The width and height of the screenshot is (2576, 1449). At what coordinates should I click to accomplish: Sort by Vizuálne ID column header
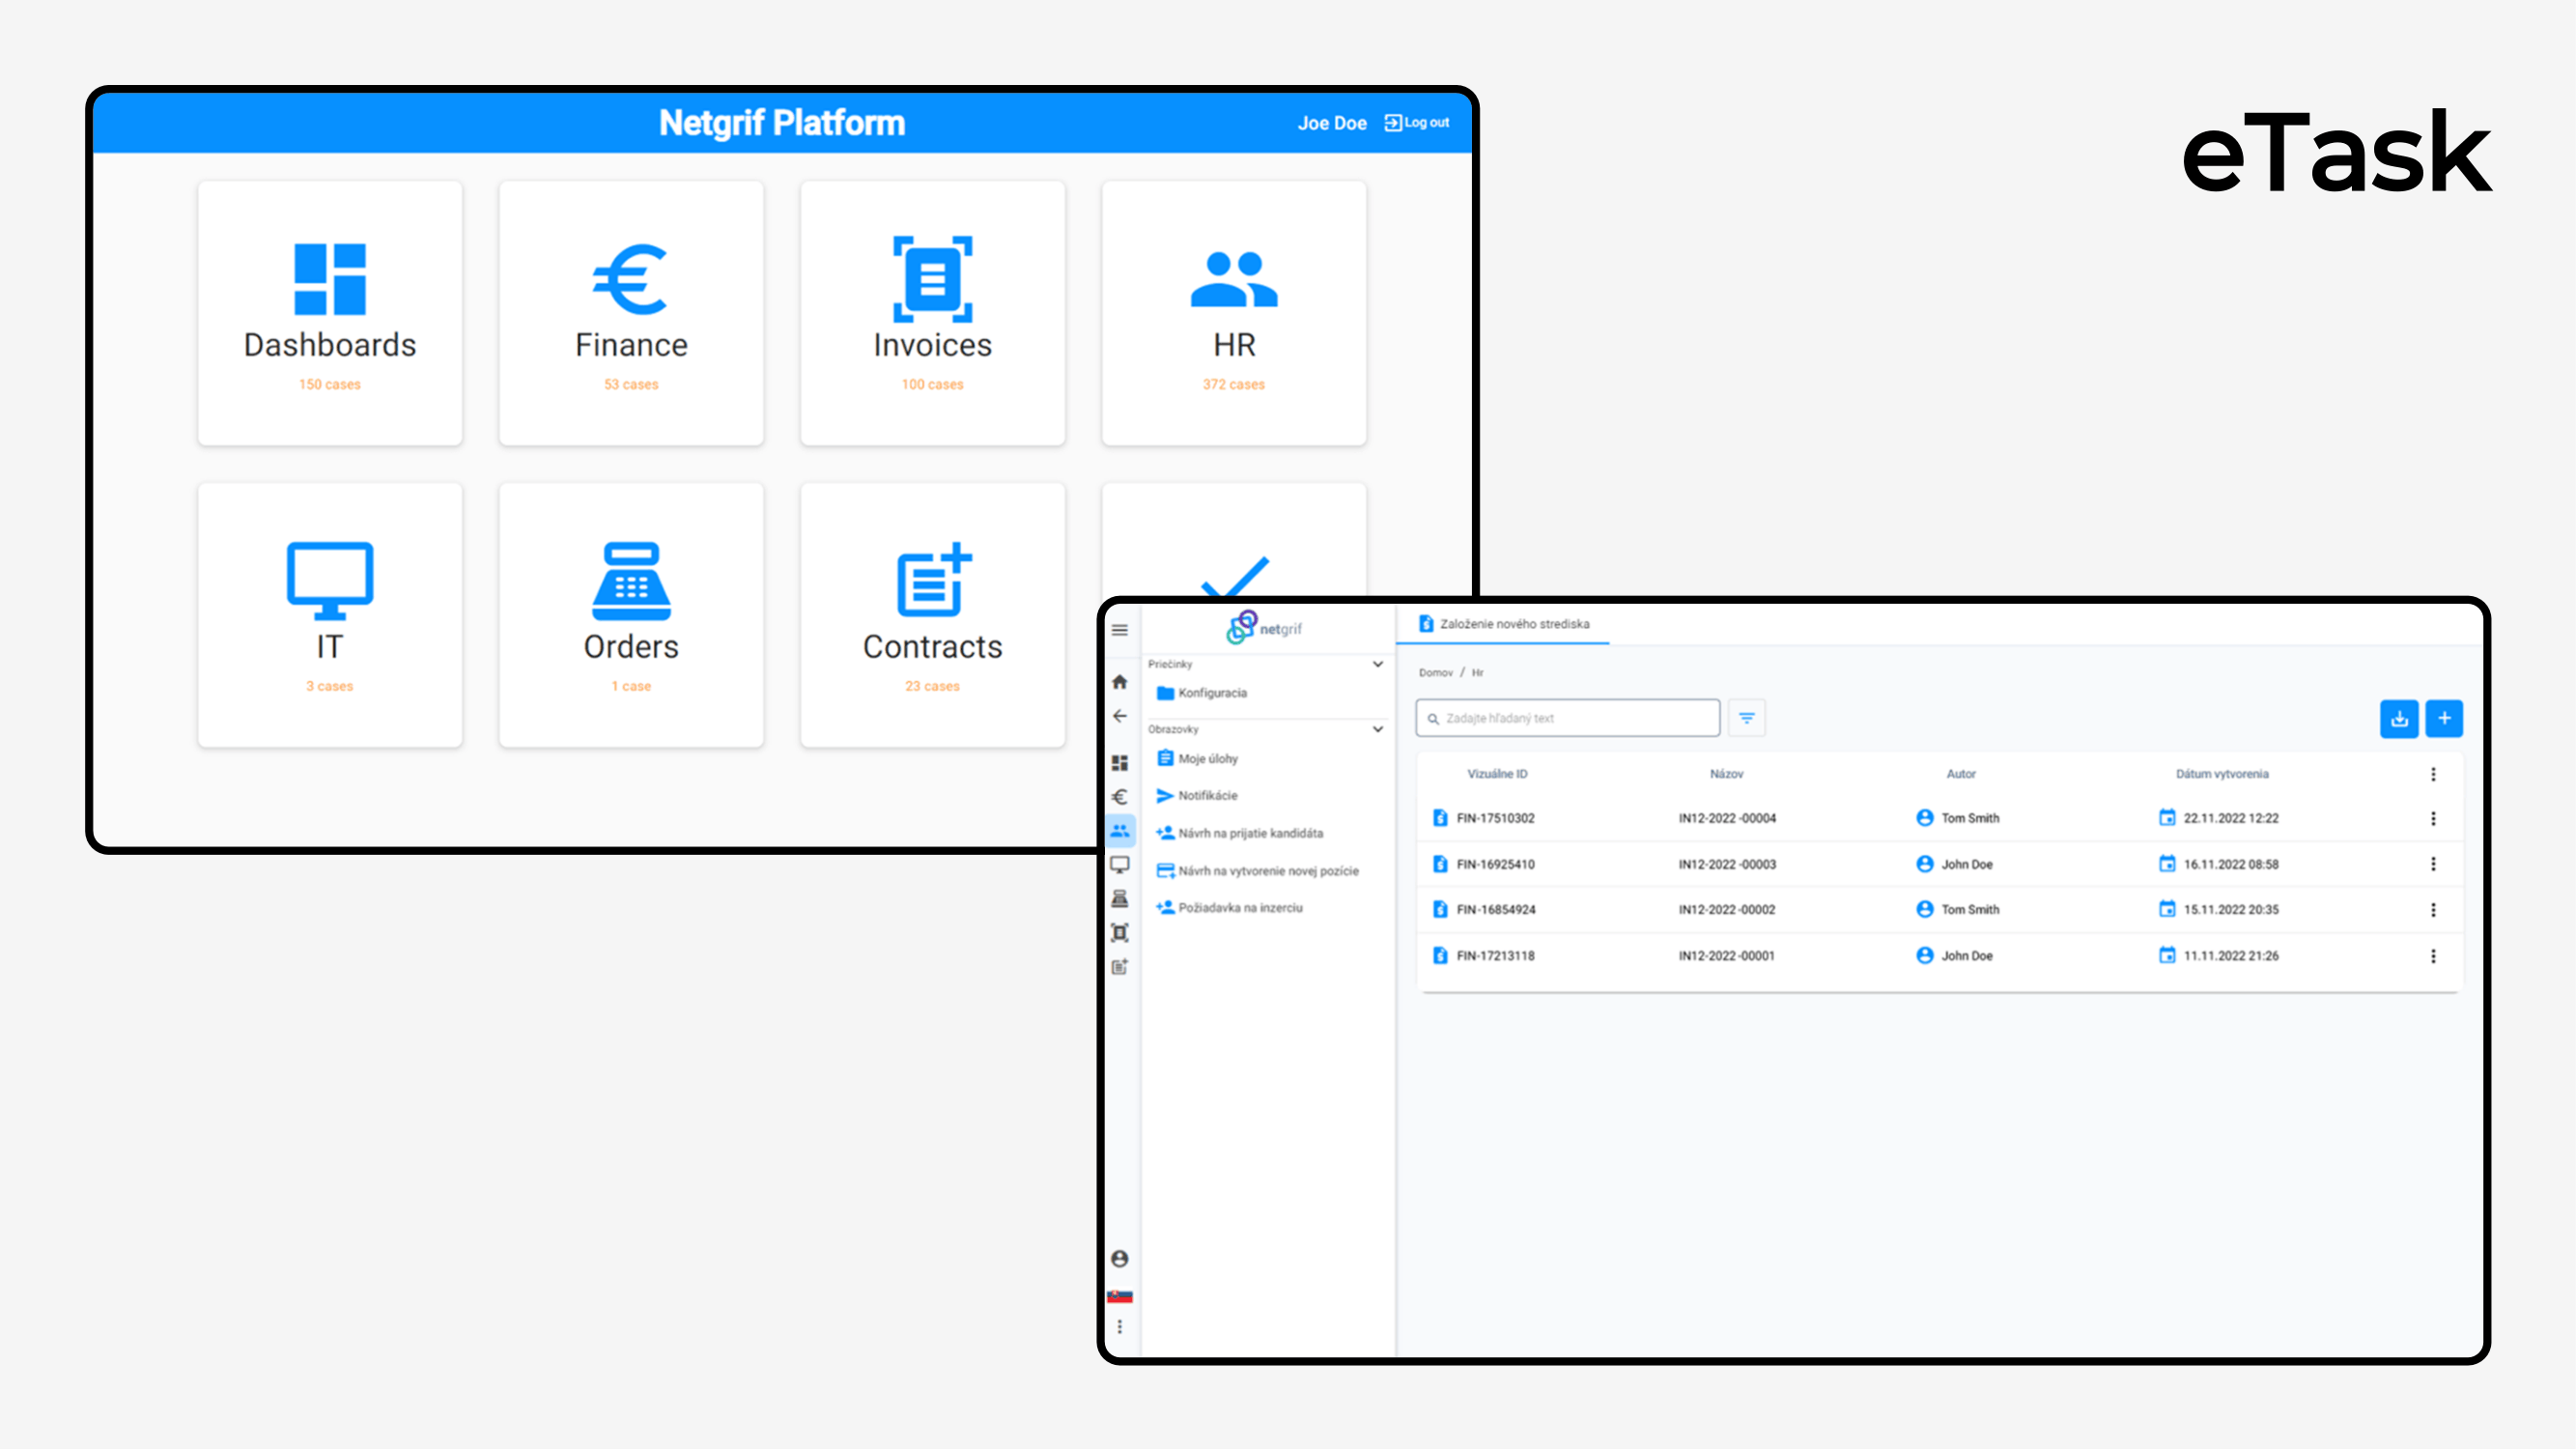(1497, 774)
